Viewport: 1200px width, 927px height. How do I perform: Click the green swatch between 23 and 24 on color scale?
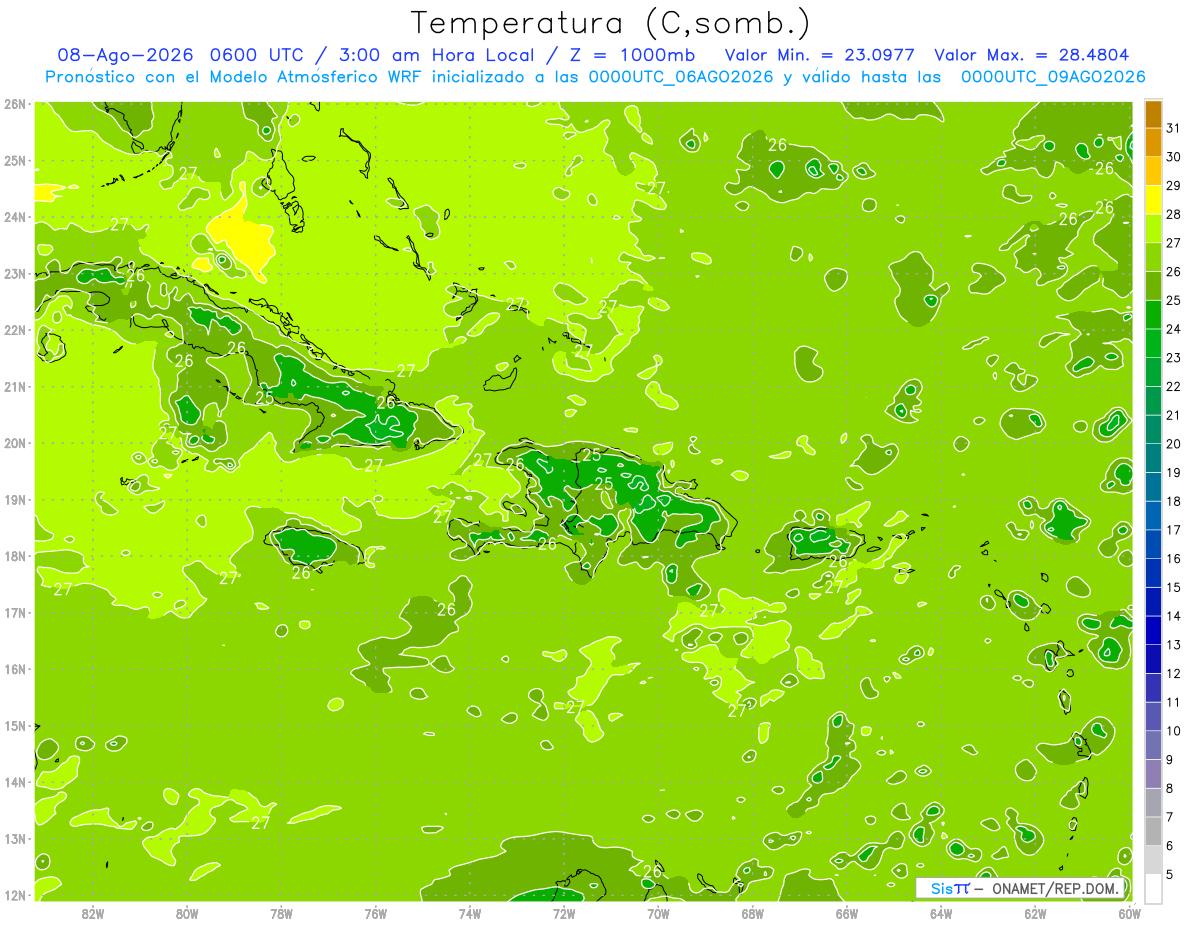pyautogui.click(x=1153, y=344)
